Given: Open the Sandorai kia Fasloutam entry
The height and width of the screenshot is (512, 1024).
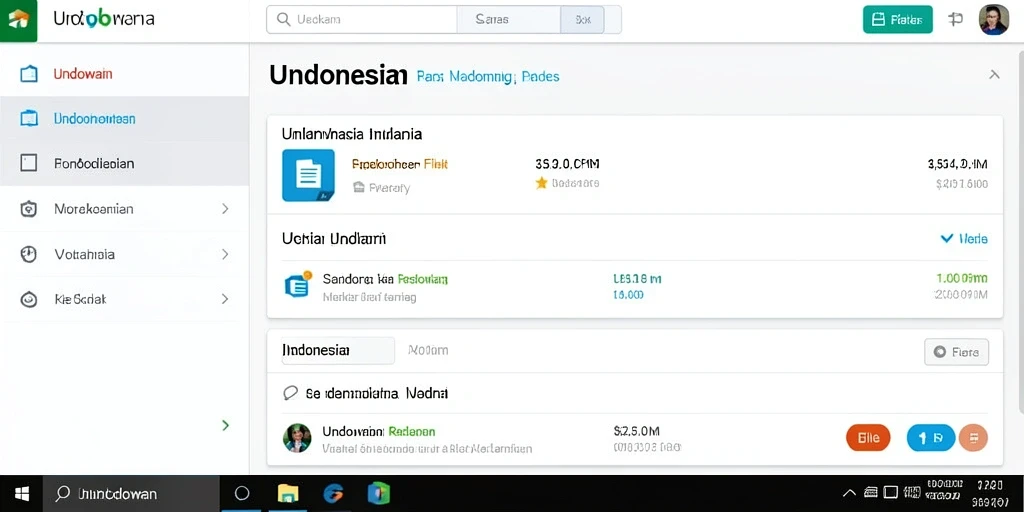Looking at the screenshot, I should tap(385, 279).
